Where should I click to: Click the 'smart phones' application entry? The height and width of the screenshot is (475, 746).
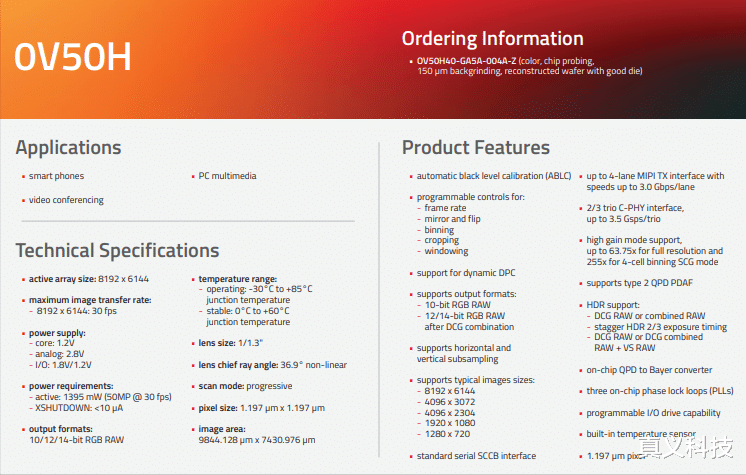[56, 176]
